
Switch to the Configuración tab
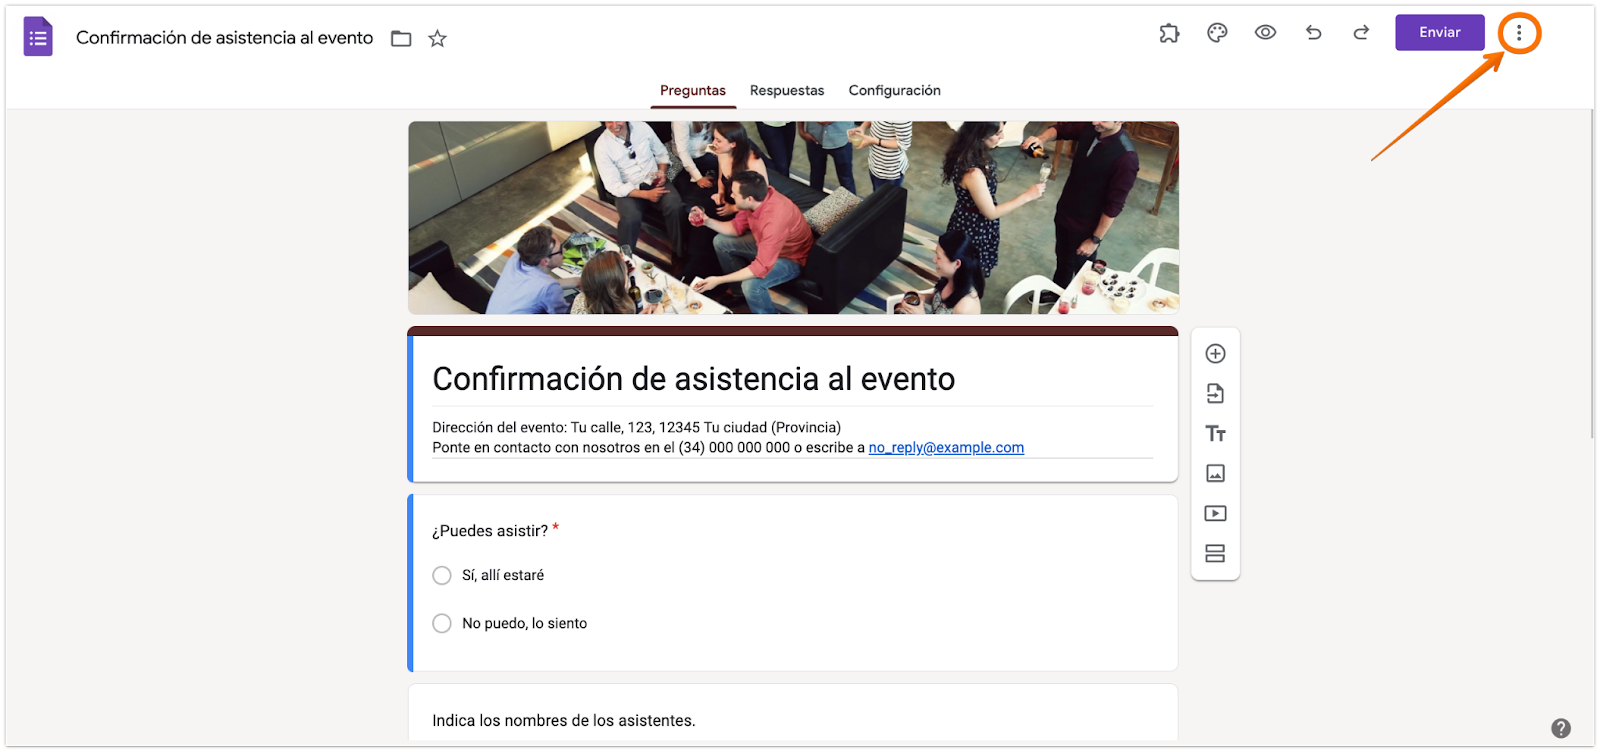coord(895,90)
